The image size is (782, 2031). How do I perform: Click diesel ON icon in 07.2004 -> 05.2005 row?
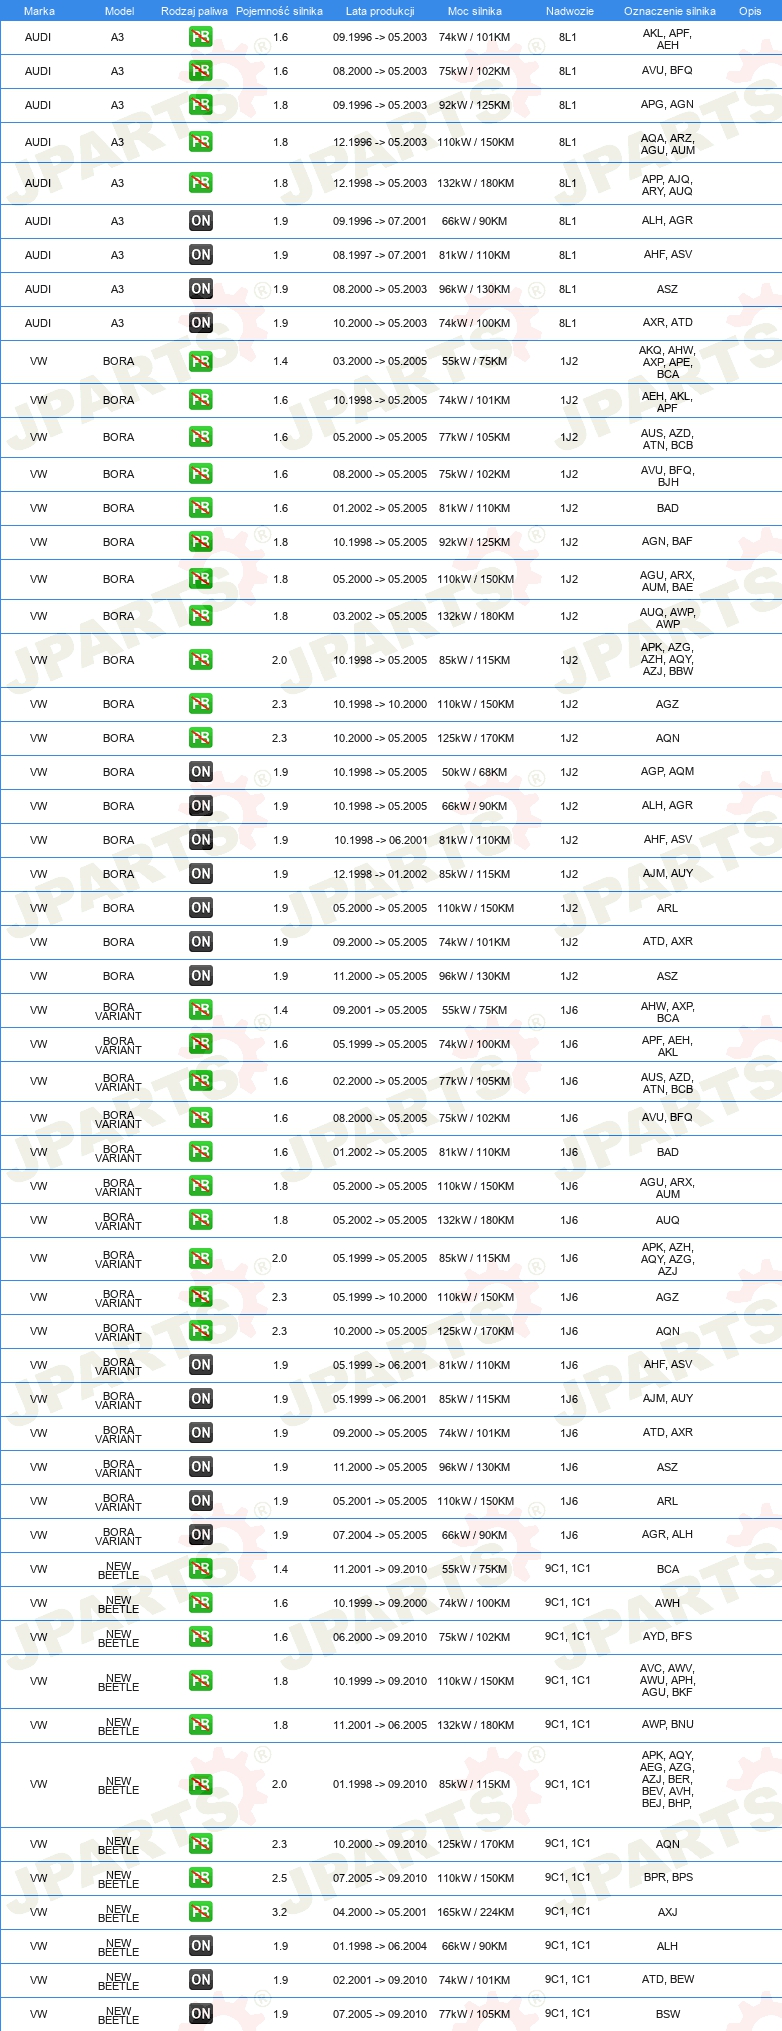pyautogui.click(x=200, y=1535)
